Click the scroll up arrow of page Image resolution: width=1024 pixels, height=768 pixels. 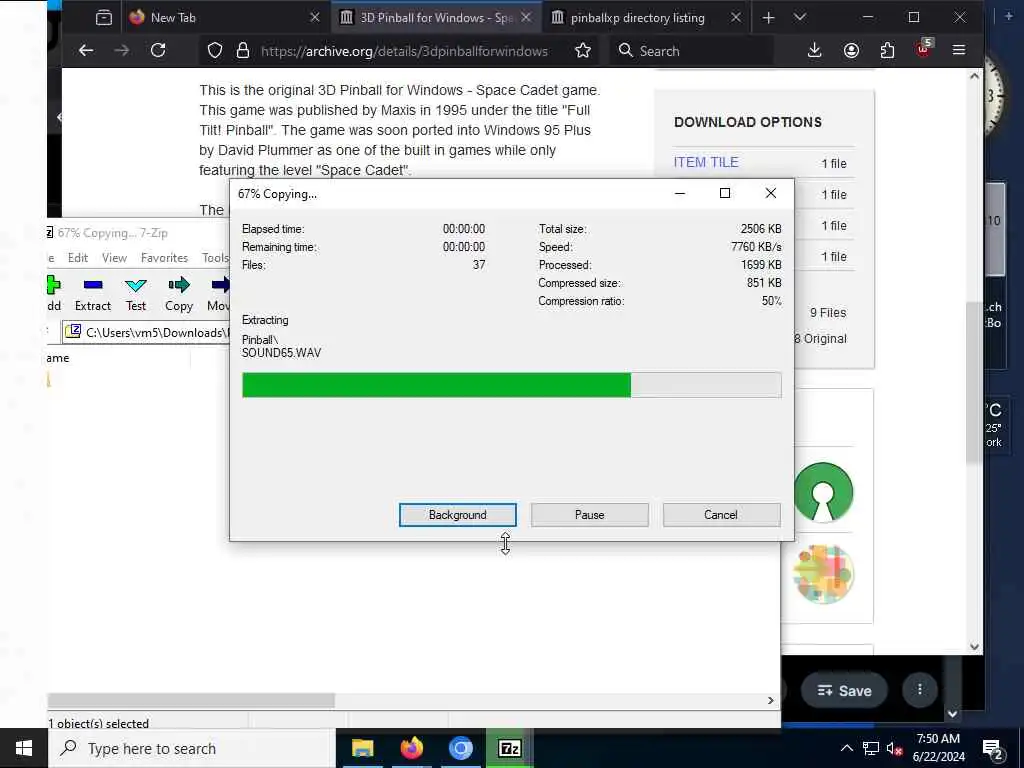coord(974,76)
